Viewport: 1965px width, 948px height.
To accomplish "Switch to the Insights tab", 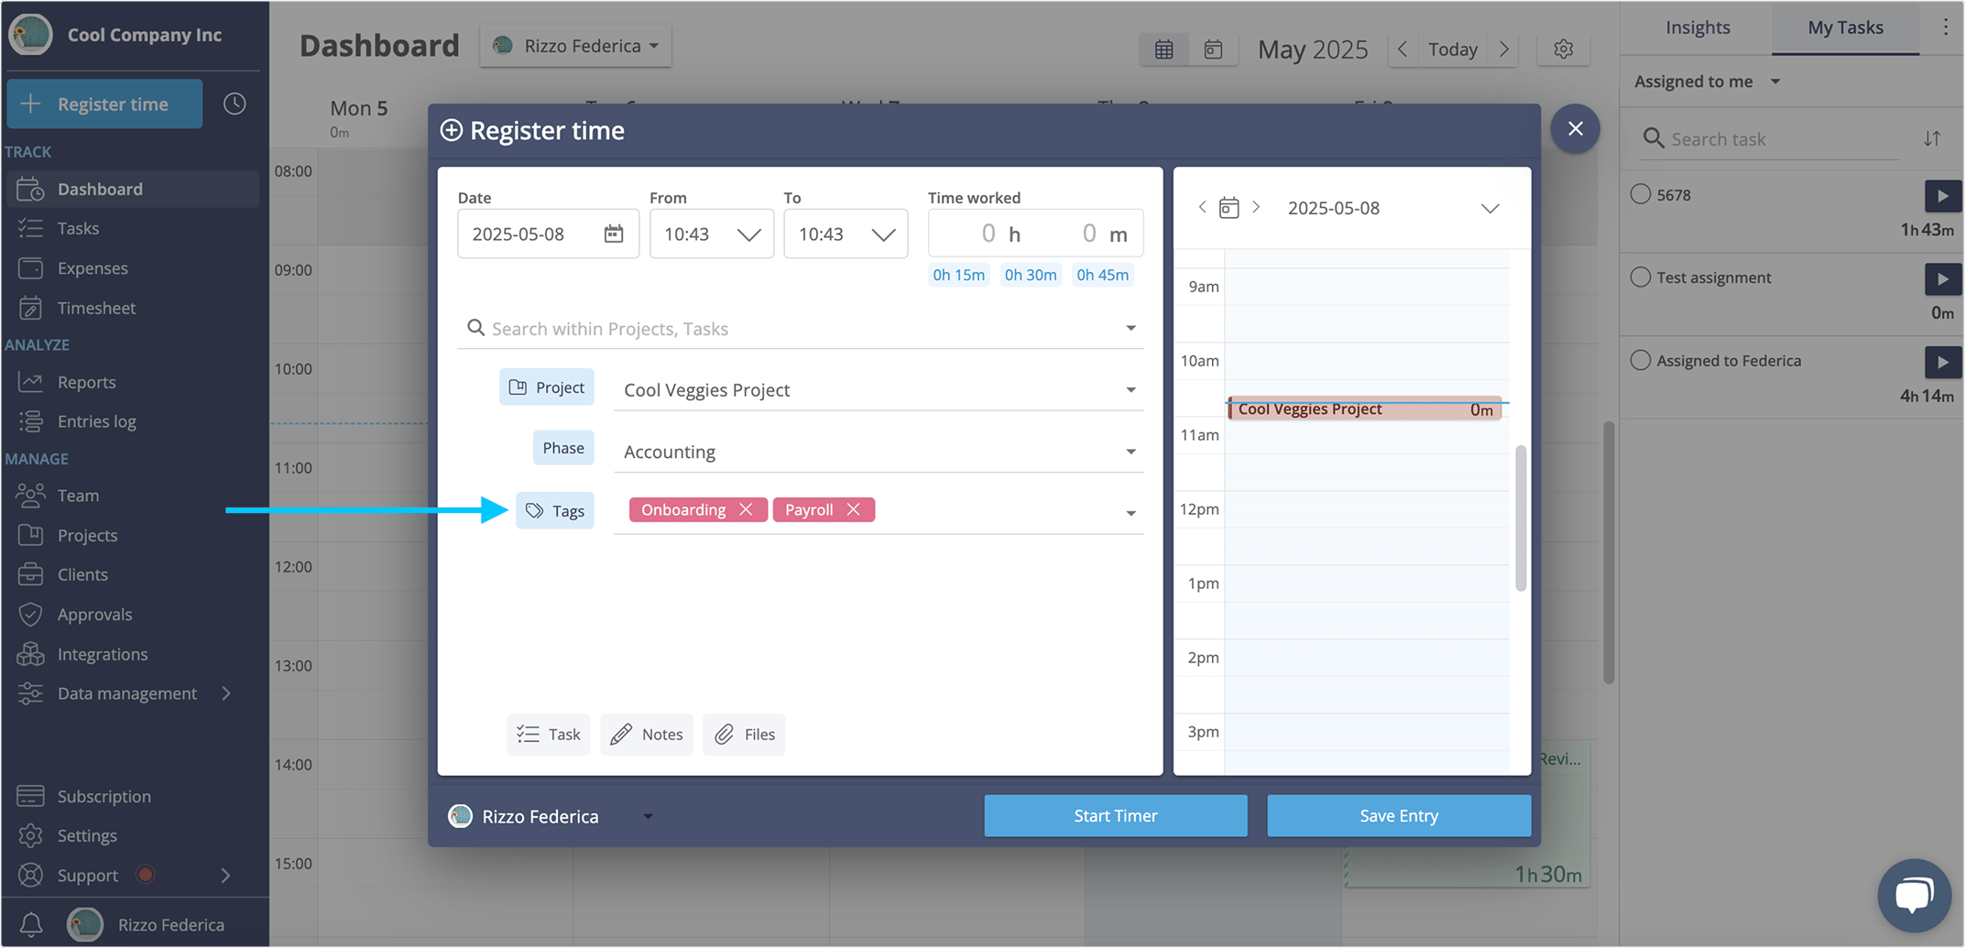I will [x=1697, y=27].
